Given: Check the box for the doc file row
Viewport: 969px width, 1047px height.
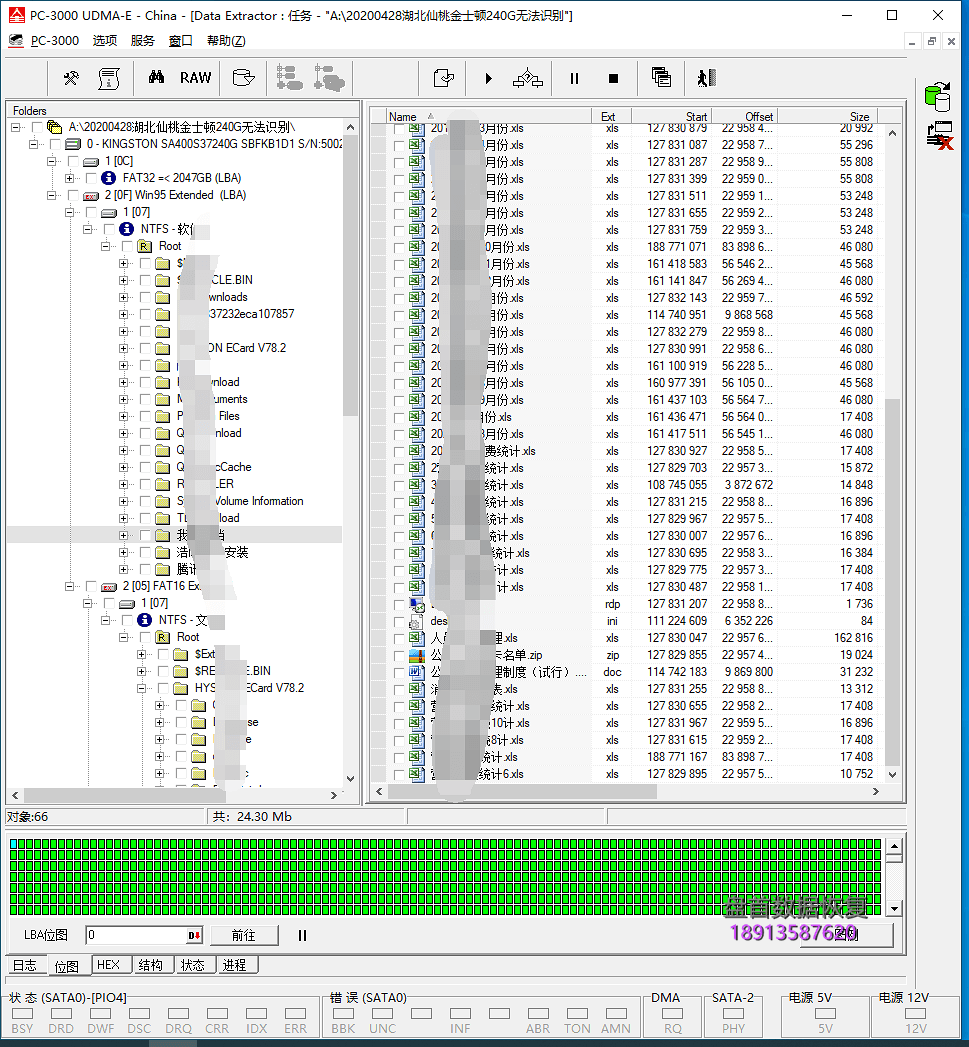Looking at the screenshot, I should 399,672.
